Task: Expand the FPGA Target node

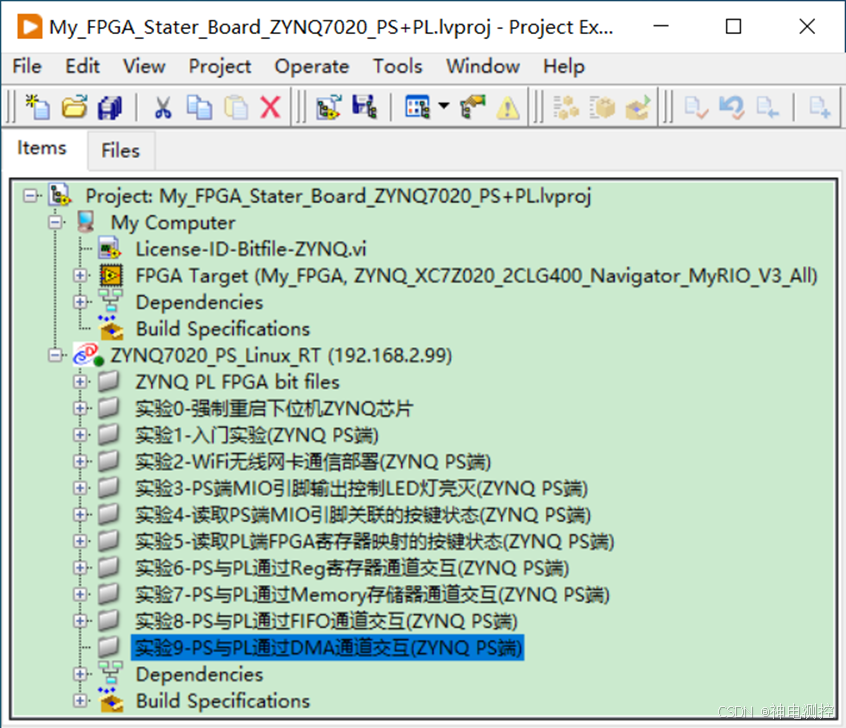Action: point(80,275)
